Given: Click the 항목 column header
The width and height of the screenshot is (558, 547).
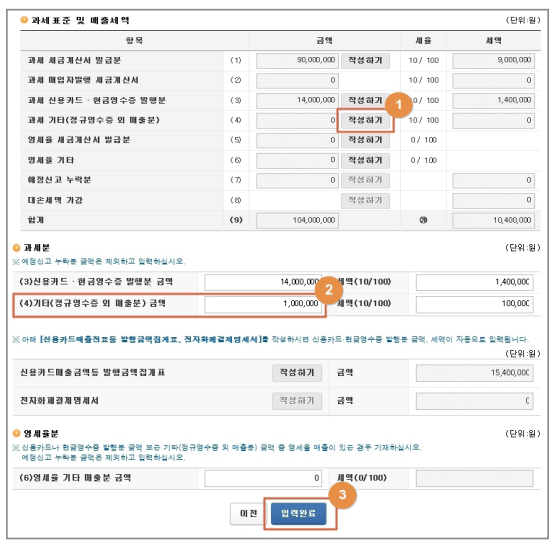Looking at the screenshot, I should point(135,41).
